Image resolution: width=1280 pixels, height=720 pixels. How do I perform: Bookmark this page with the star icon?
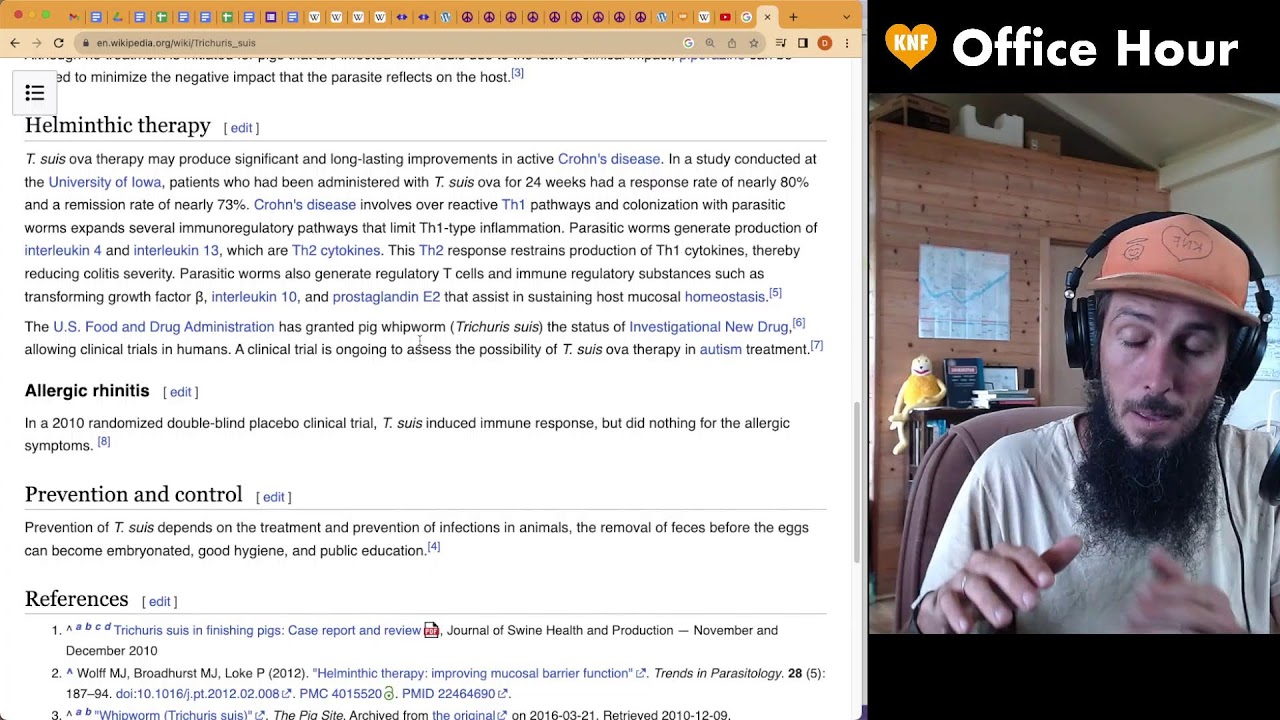pos(753,43)
